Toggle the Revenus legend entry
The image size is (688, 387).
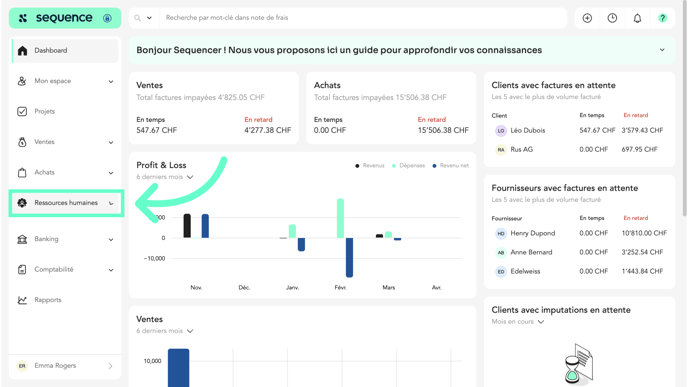point(369,165)
